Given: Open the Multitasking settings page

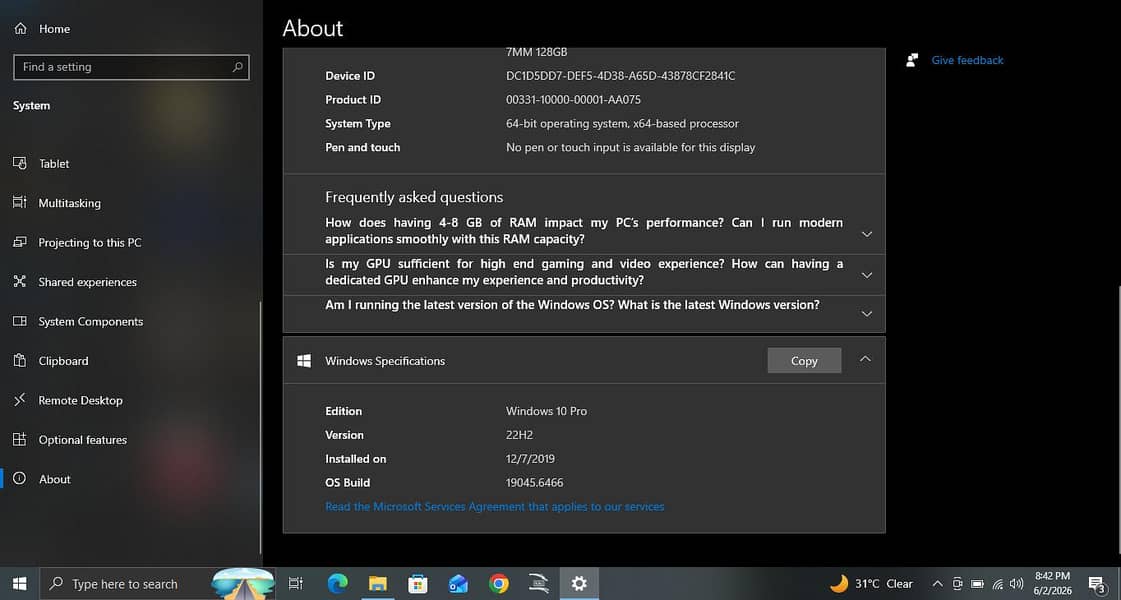Looking at the screenshot, I should coord(69,203).
